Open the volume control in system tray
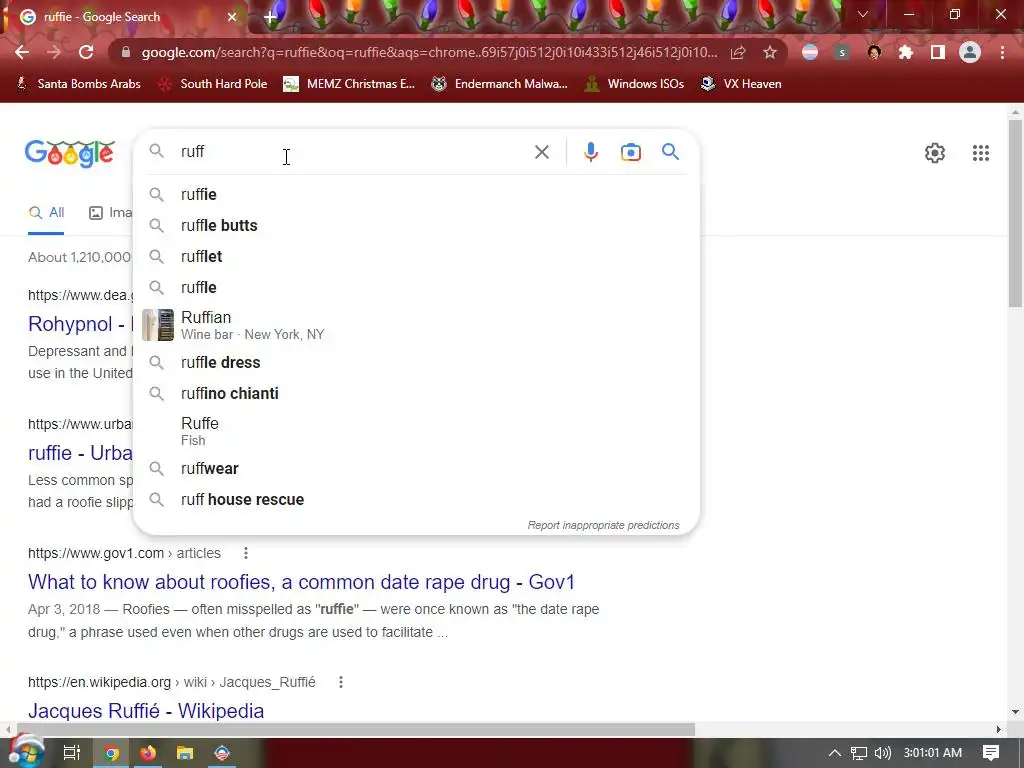Image resolution: width=1024 pixels, height=768 pixels. pyautogui.click(x=882, y=753)
